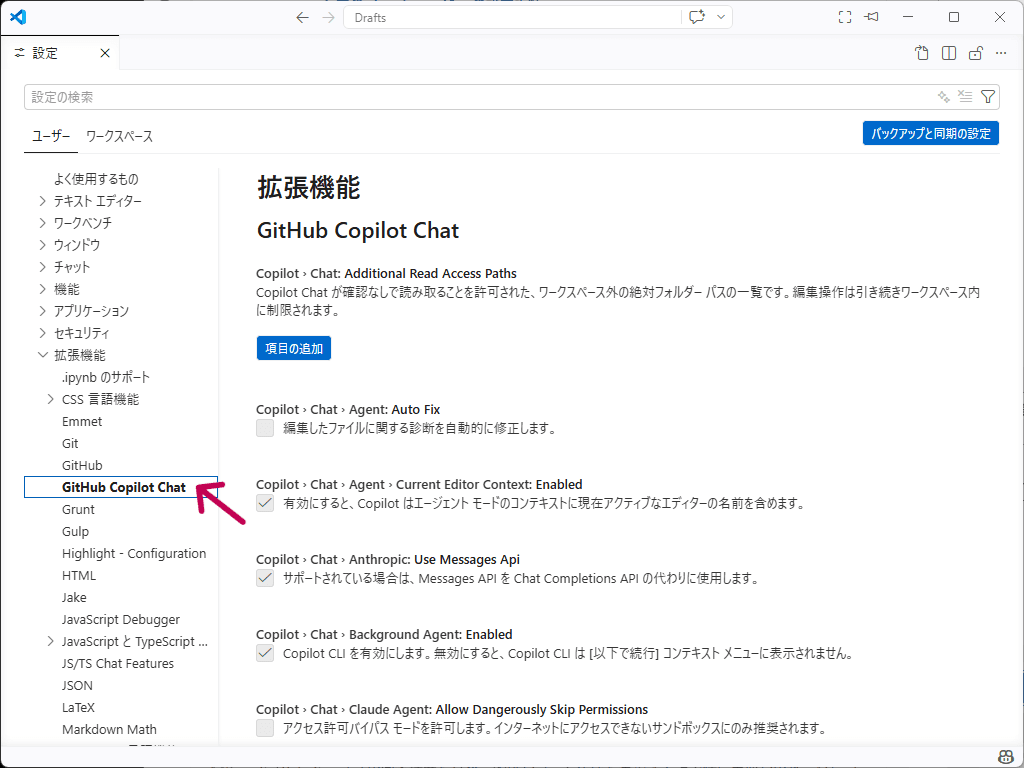
Task: Open settings JSON file icon
Action: (921, 54)
